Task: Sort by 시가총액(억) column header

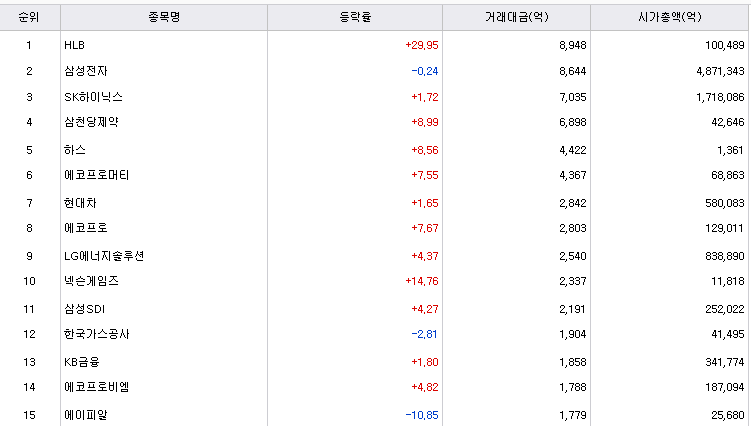Action: (x=670, y=17)
